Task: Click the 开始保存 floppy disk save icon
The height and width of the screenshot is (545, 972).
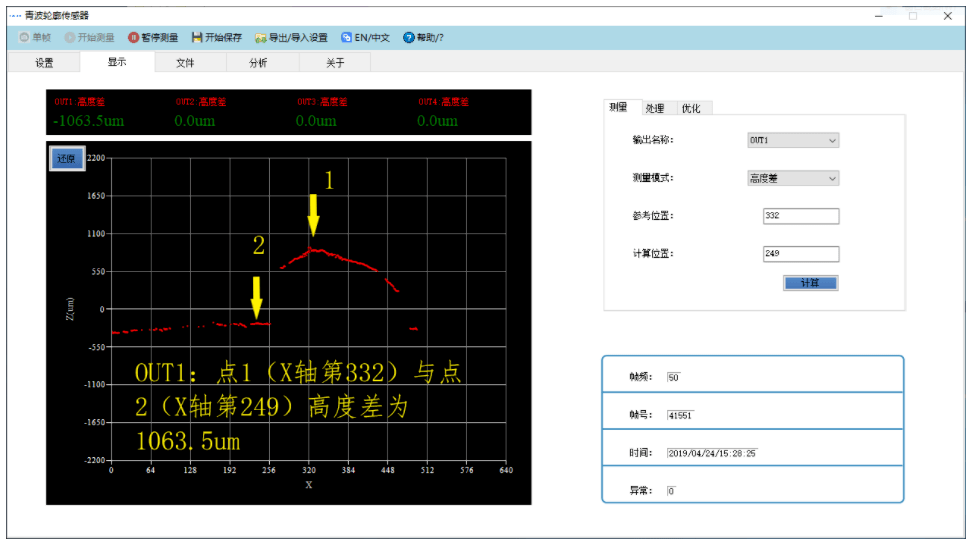Action: point(197,38)
